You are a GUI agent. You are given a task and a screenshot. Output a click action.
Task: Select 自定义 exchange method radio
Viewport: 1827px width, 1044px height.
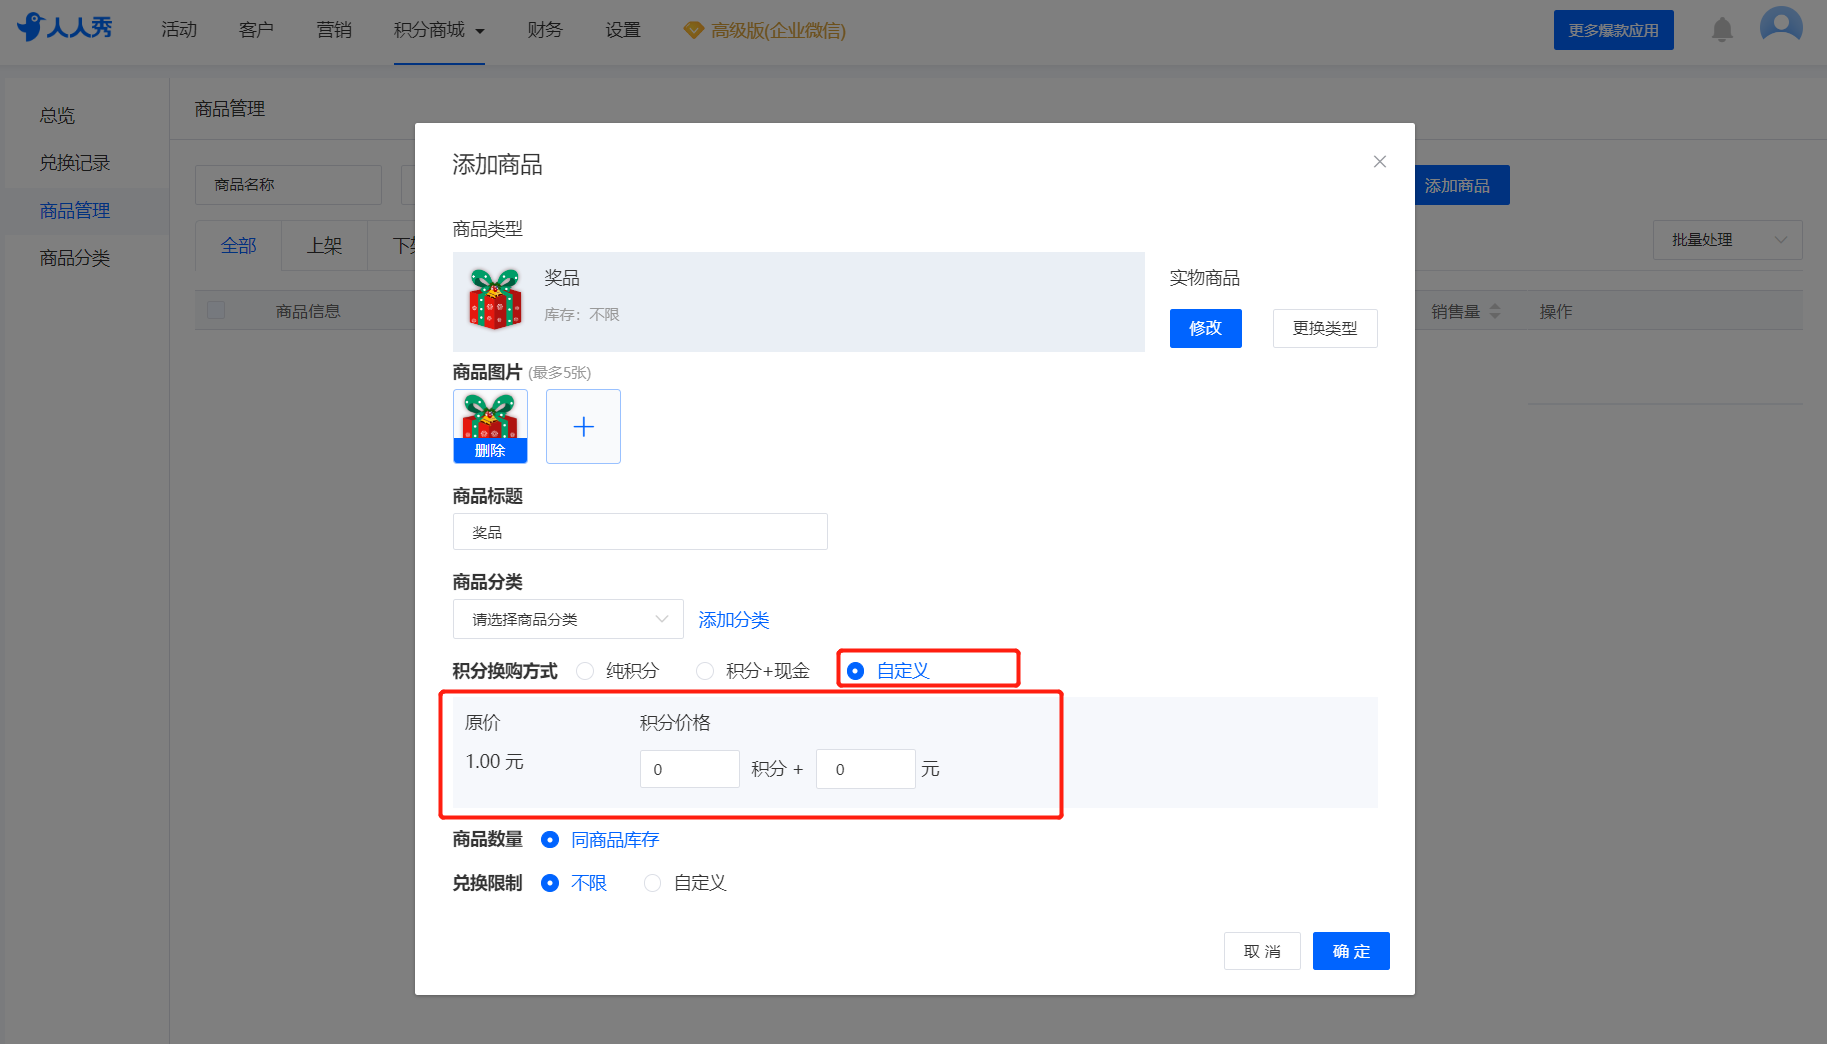[x=855, y=671]
